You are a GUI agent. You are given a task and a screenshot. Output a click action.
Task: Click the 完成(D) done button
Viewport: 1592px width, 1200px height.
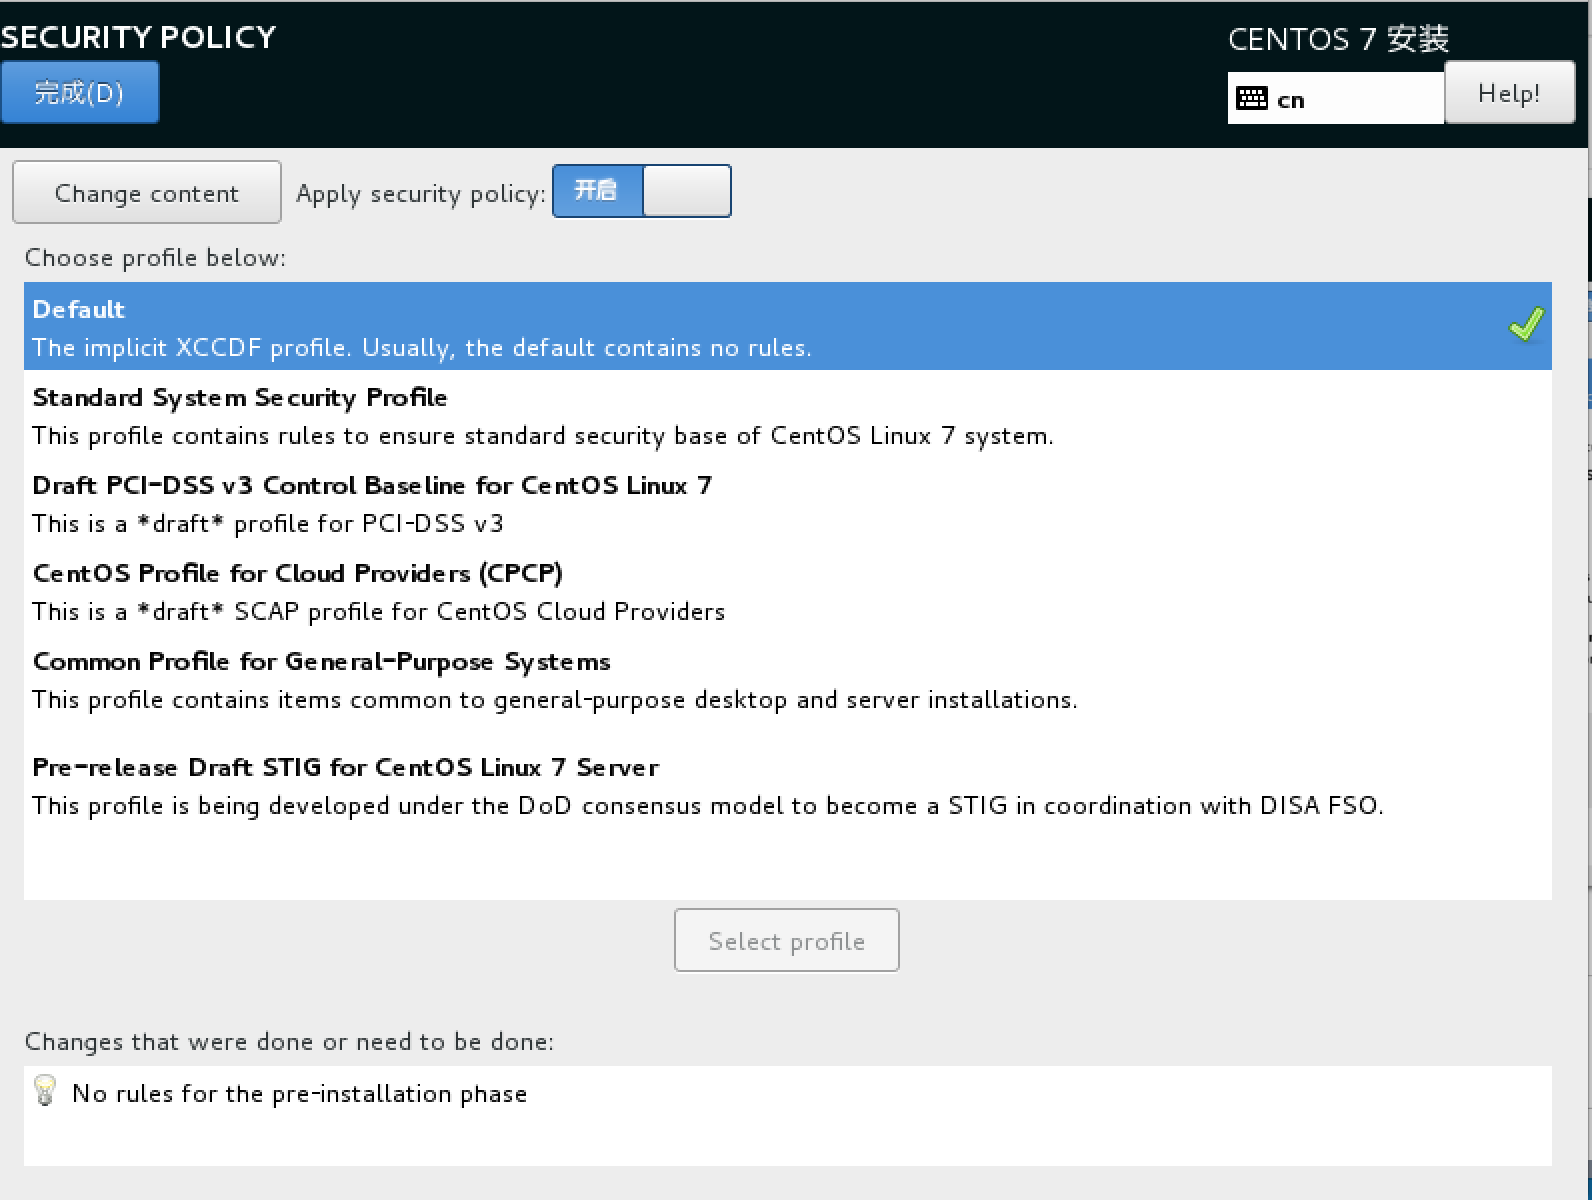point(79,92)
